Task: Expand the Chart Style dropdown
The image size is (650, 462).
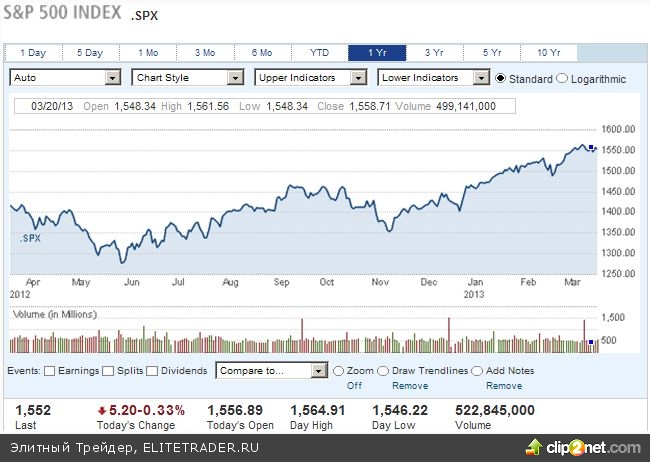Action: tap(189, 77)
